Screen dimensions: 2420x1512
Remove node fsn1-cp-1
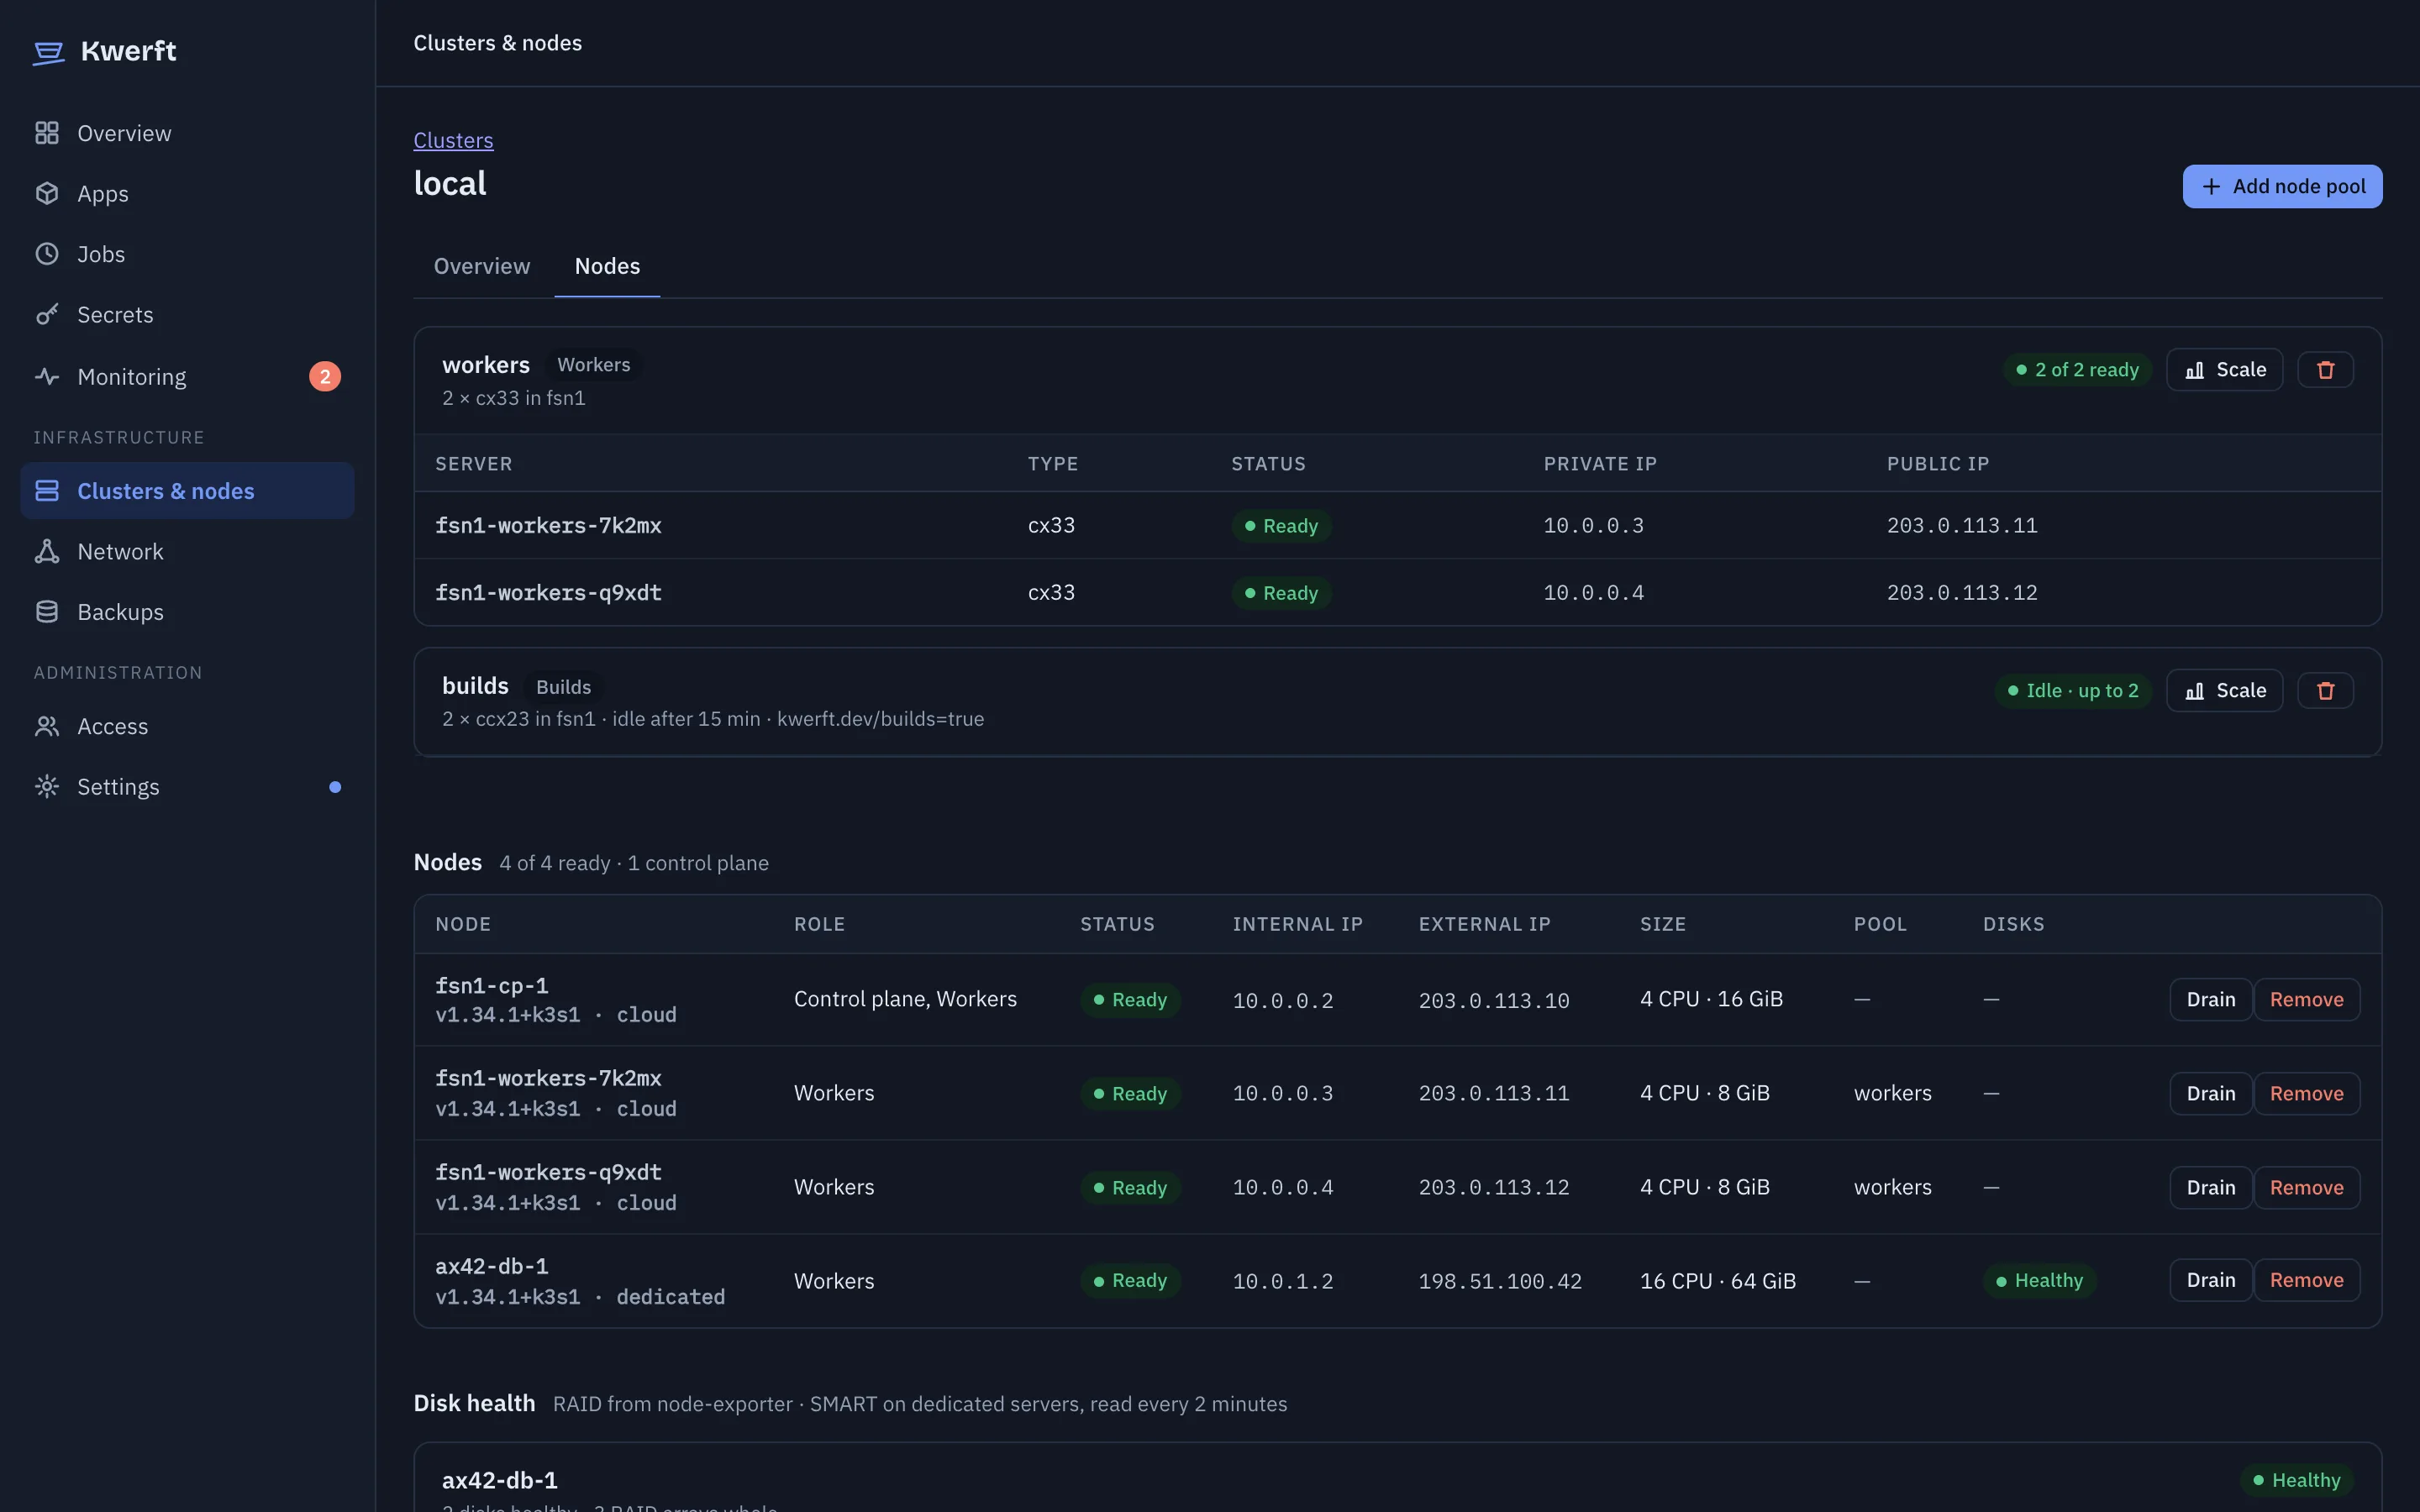(x=2306, y=1000)
